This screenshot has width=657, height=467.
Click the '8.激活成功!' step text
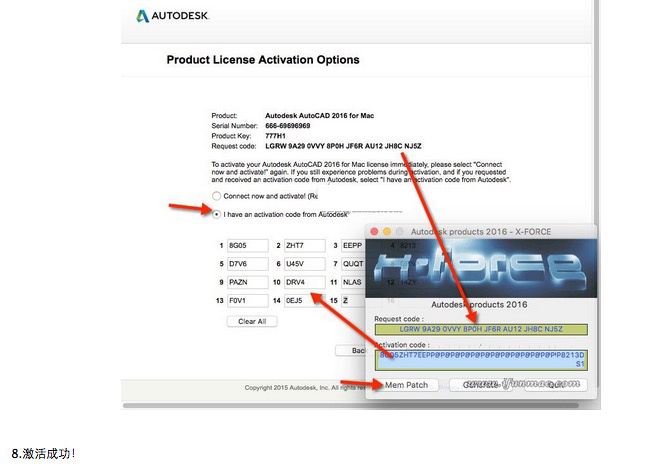tap(44, 454)
